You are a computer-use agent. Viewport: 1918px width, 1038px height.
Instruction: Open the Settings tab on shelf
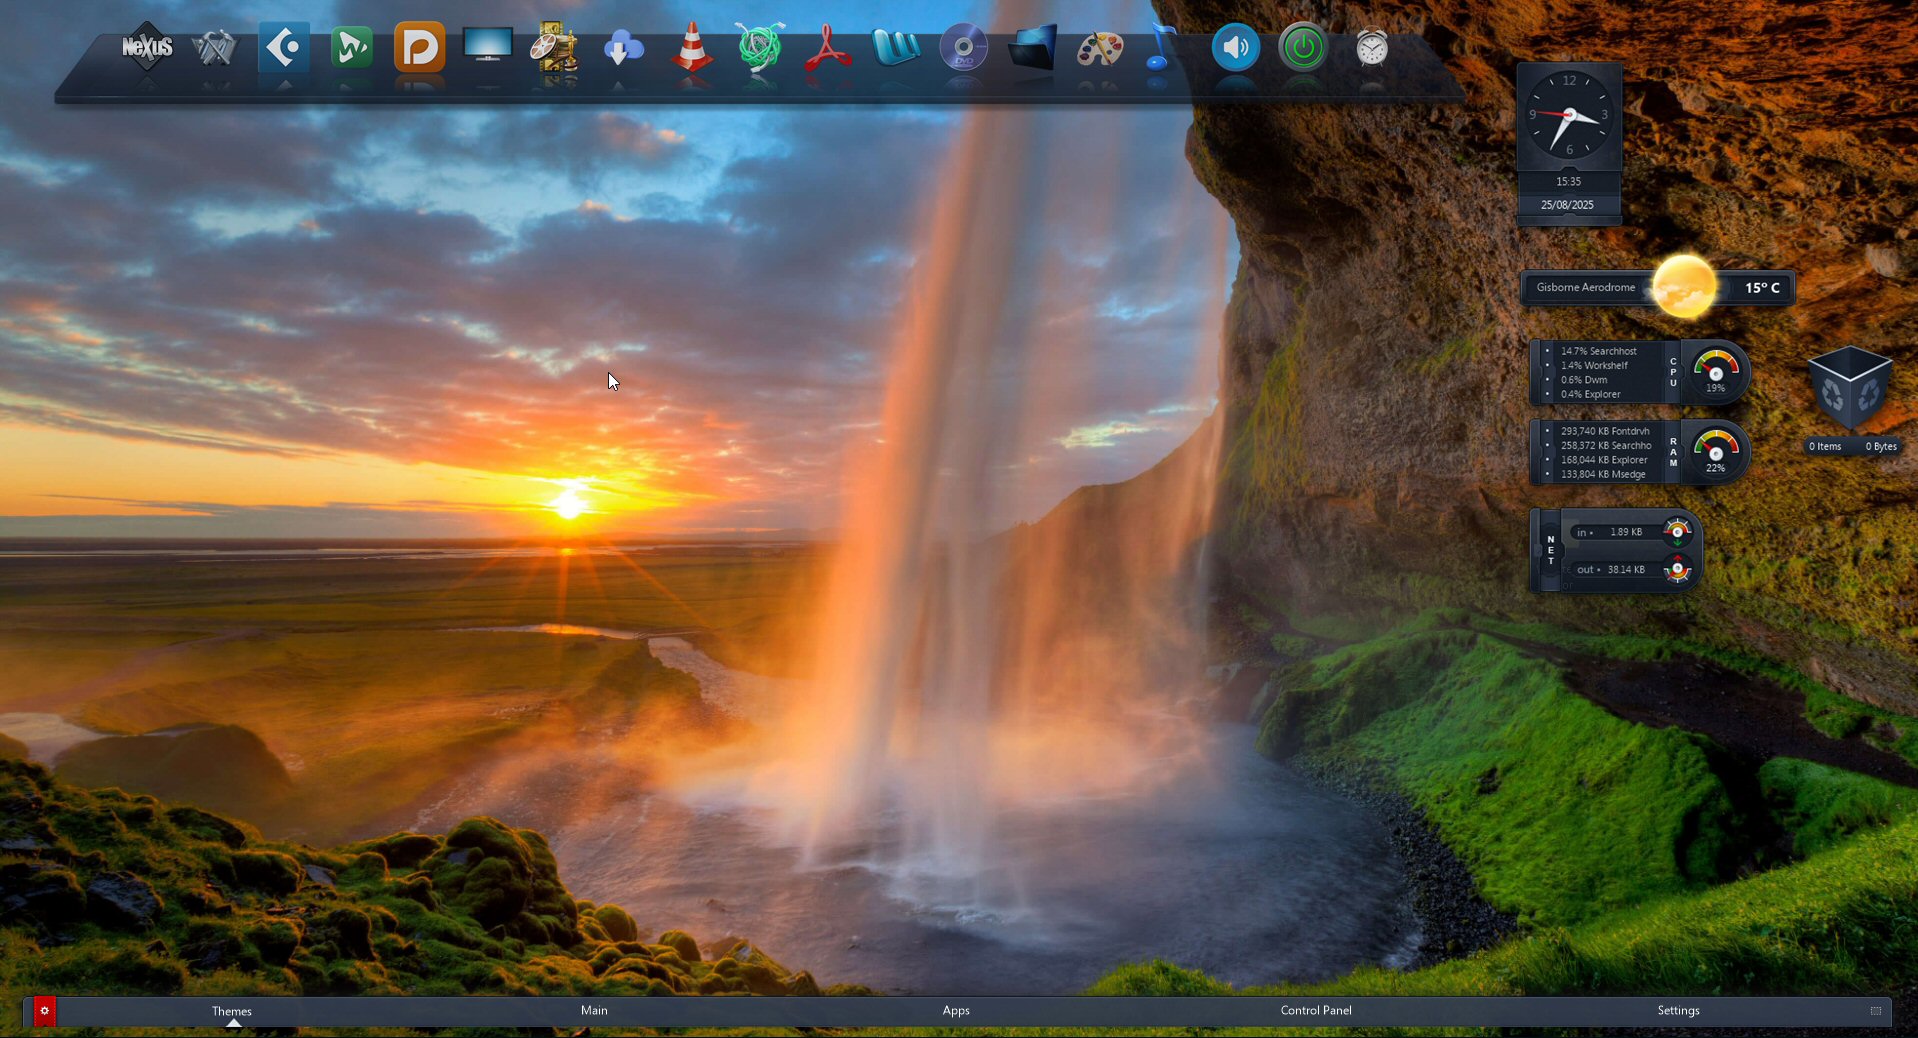pos(1678,1010)
